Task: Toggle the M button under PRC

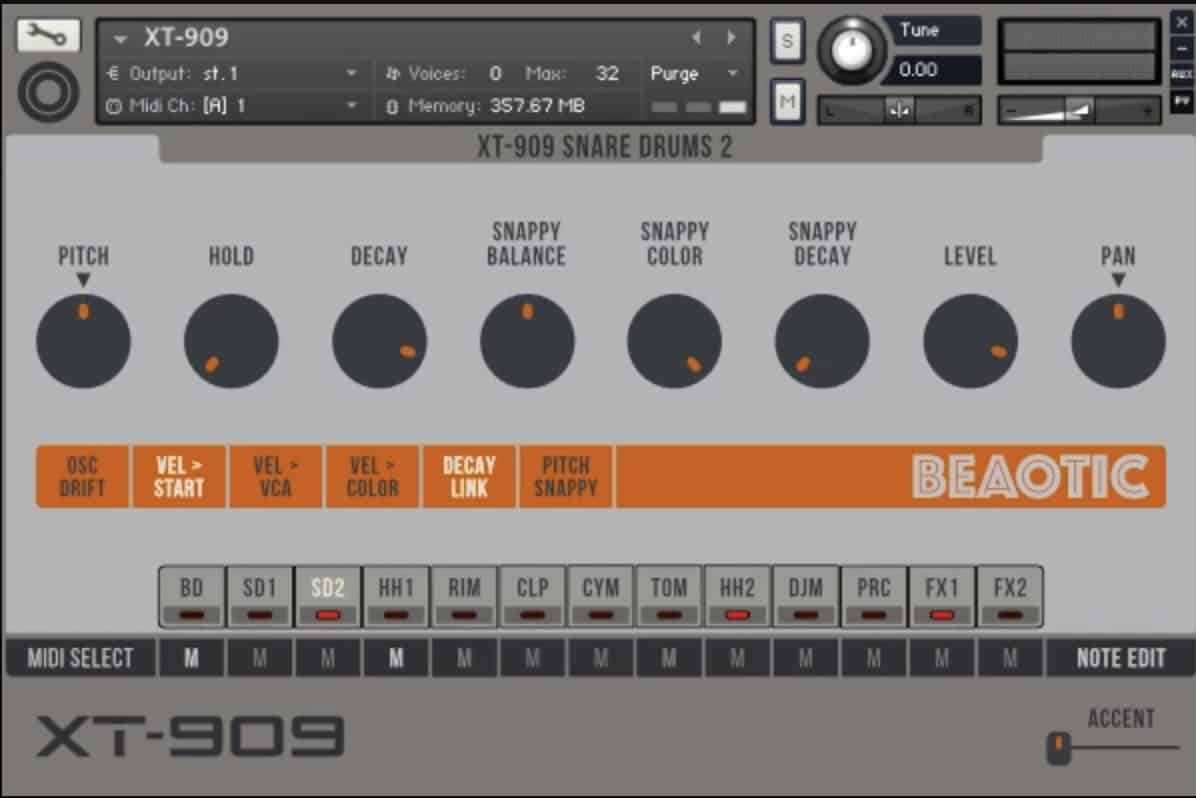Action: [x=873, y=658]
